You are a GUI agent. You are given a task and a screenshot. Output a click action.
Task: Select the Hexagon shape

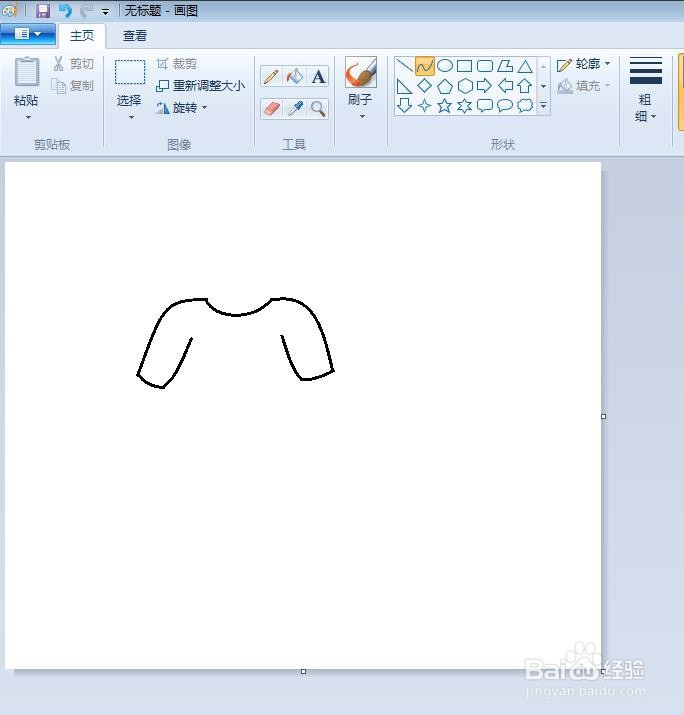(465, 86)
